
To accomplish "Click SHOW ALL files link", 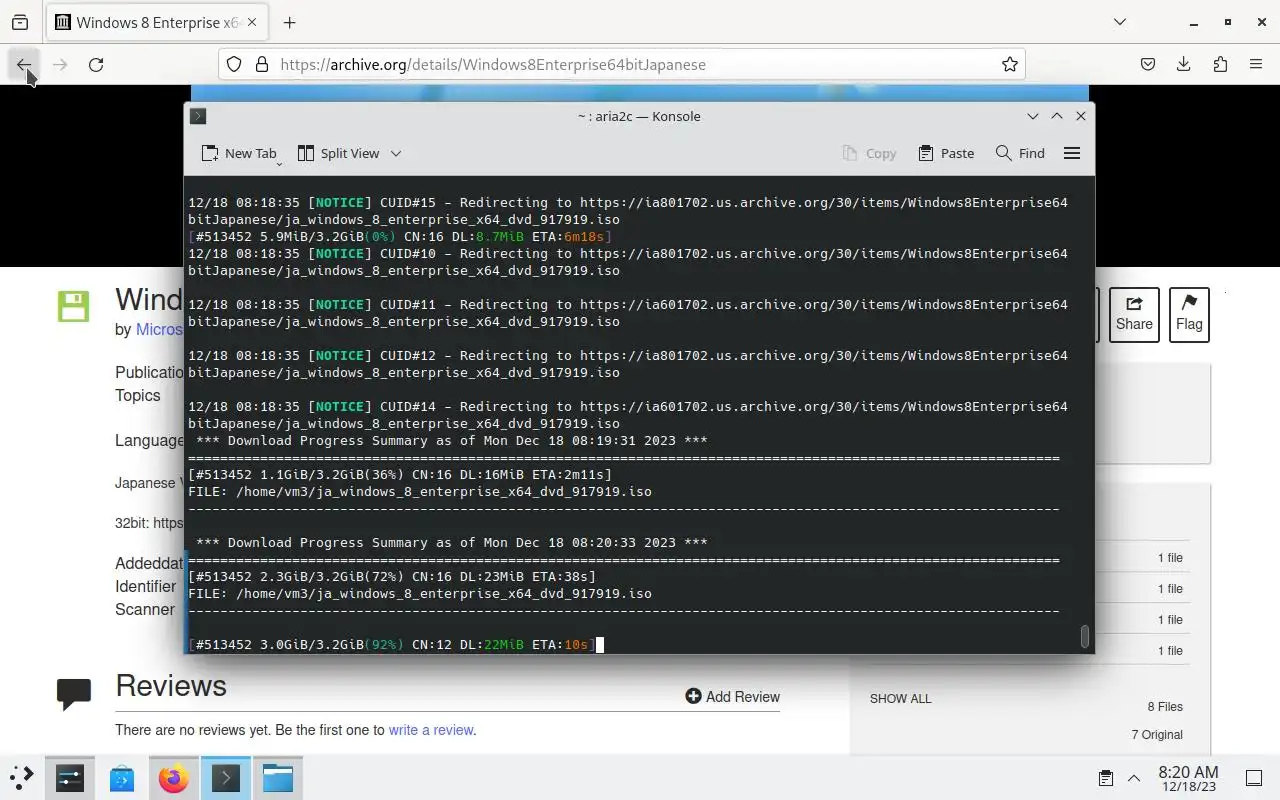I will pyautogui.click(x=900, y=699).
